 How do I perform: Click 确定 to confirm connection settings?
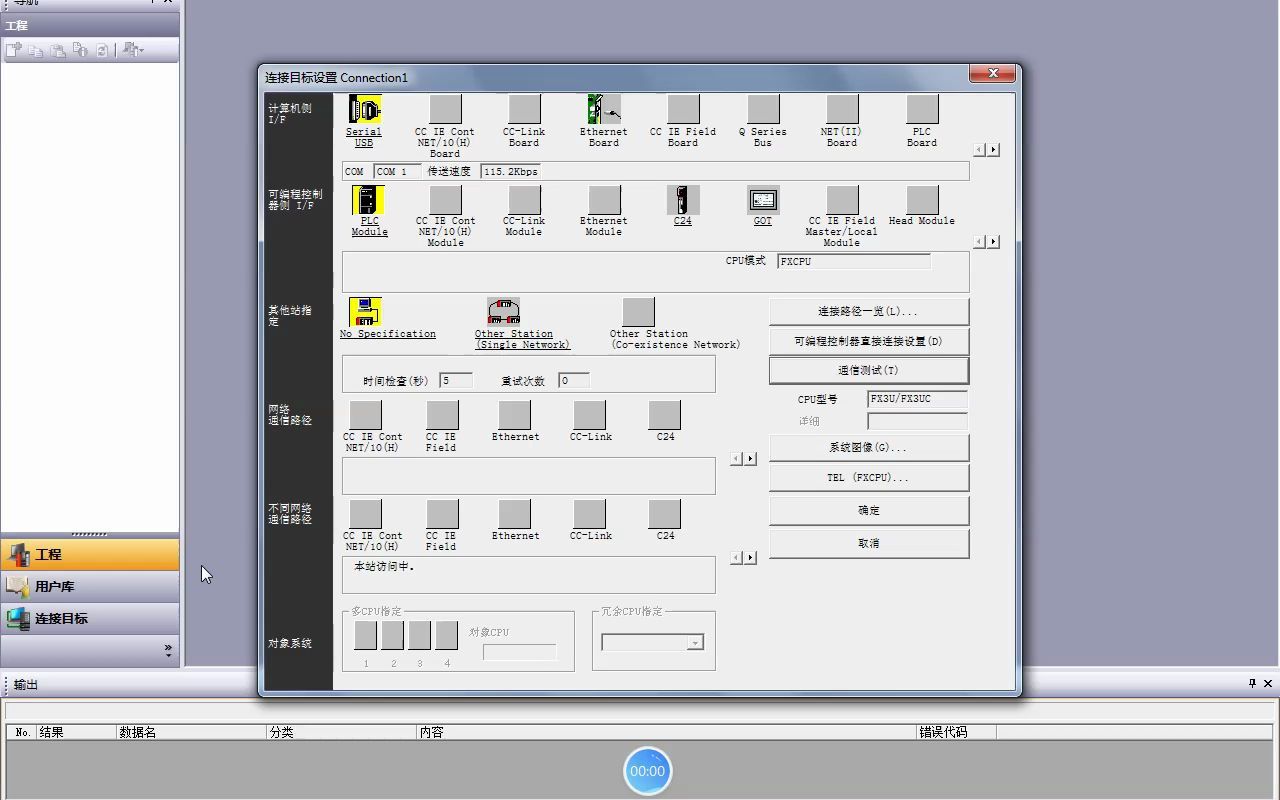(867, 510)
